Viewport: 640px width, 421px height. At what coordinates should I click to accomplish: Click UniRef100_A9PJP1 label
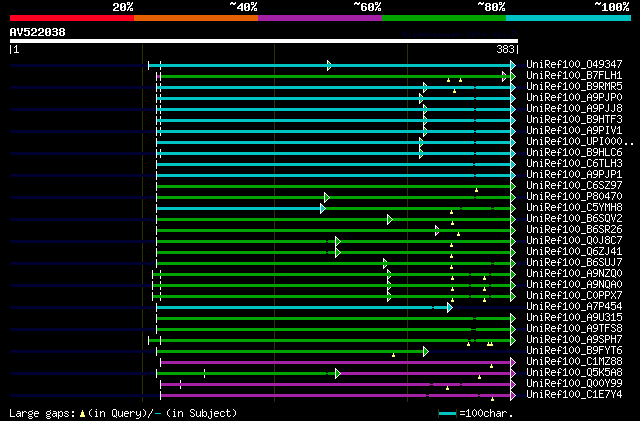(574, 175)
